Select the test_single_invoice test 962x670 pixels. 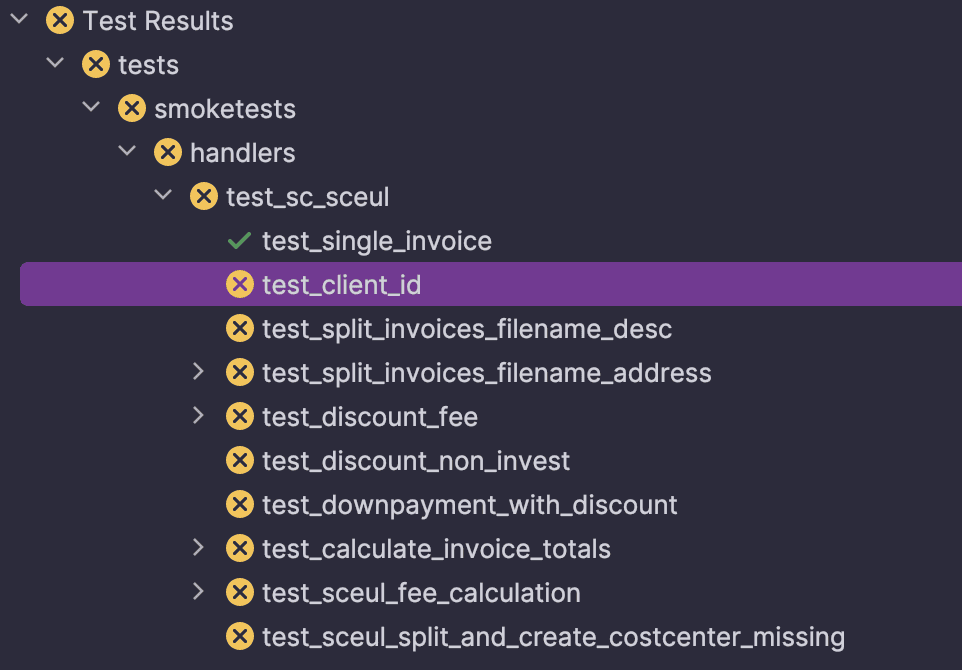376,241
